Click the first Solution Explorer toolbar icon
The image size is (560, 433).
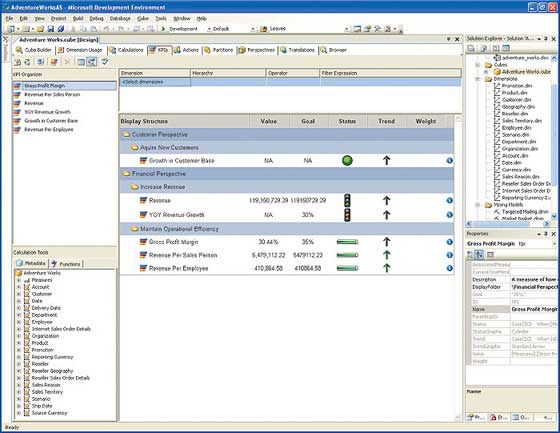point(471,48)
